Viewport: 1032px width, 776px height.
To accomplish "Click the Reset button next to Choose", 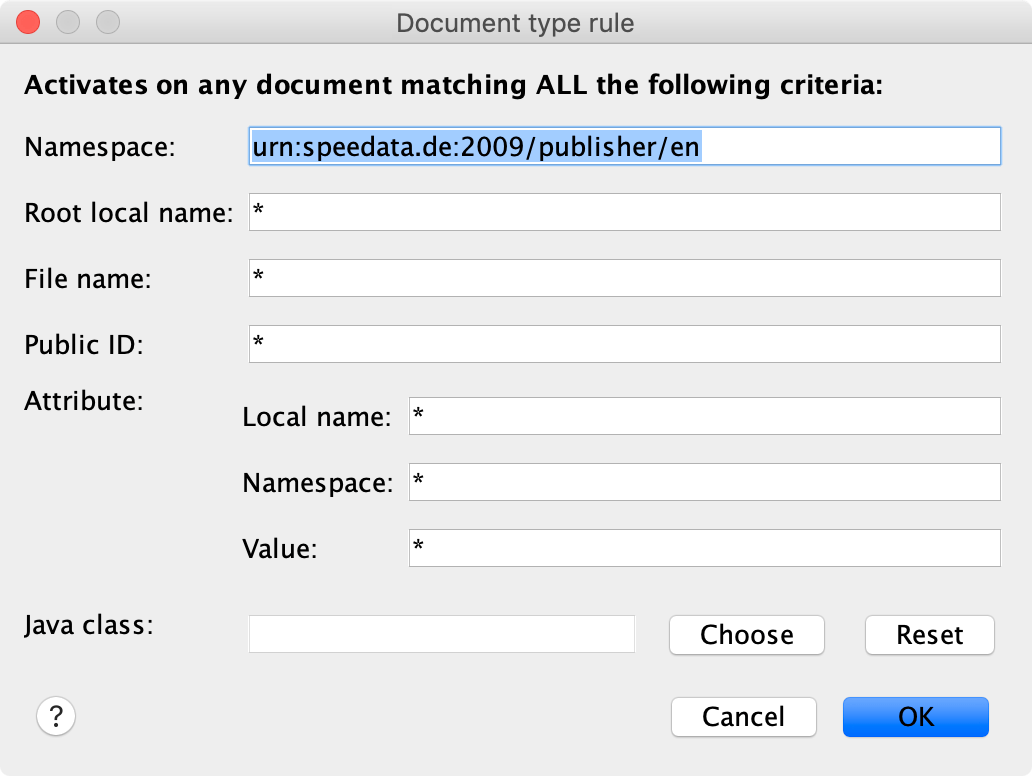I will [929, 635].
